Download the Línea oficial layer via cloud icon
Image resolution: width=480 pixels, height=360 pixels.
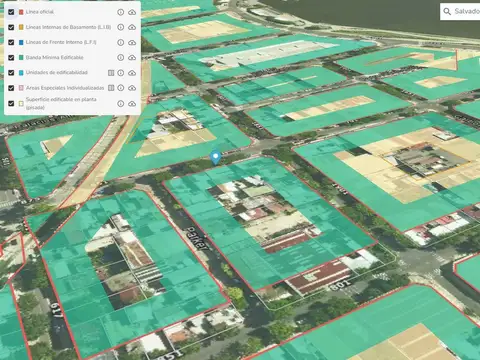pyautogui.click(x=132, y=12)
